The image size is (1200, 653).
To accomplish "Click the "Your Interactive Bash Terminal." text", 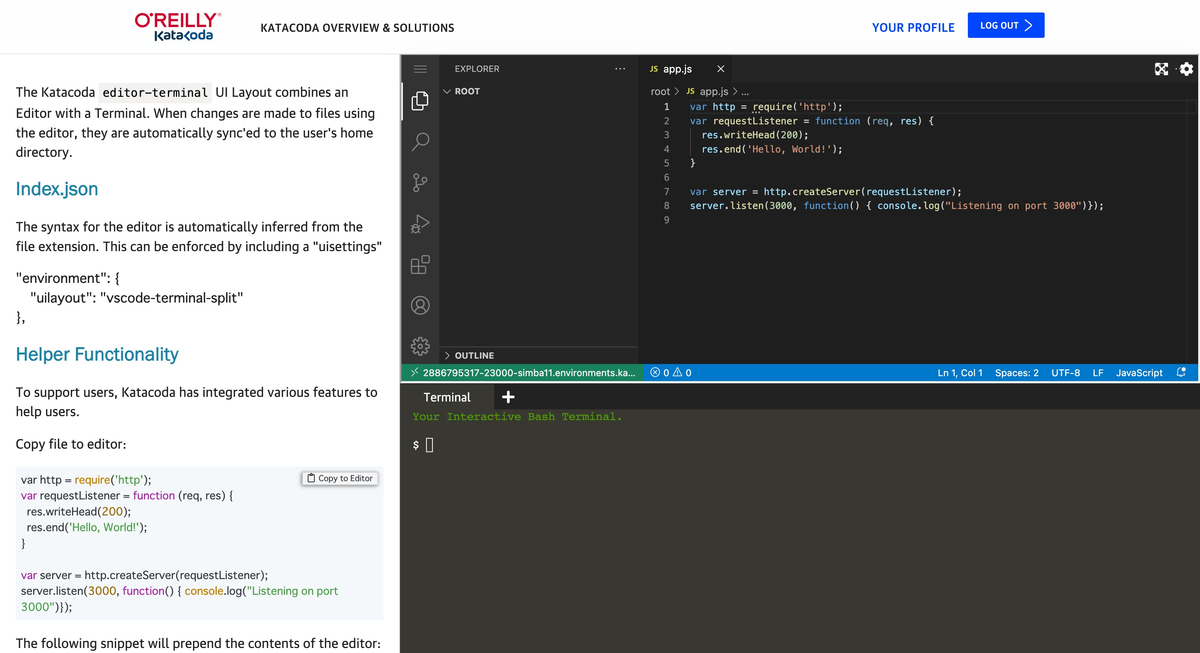I will click(x=517, y=417).
